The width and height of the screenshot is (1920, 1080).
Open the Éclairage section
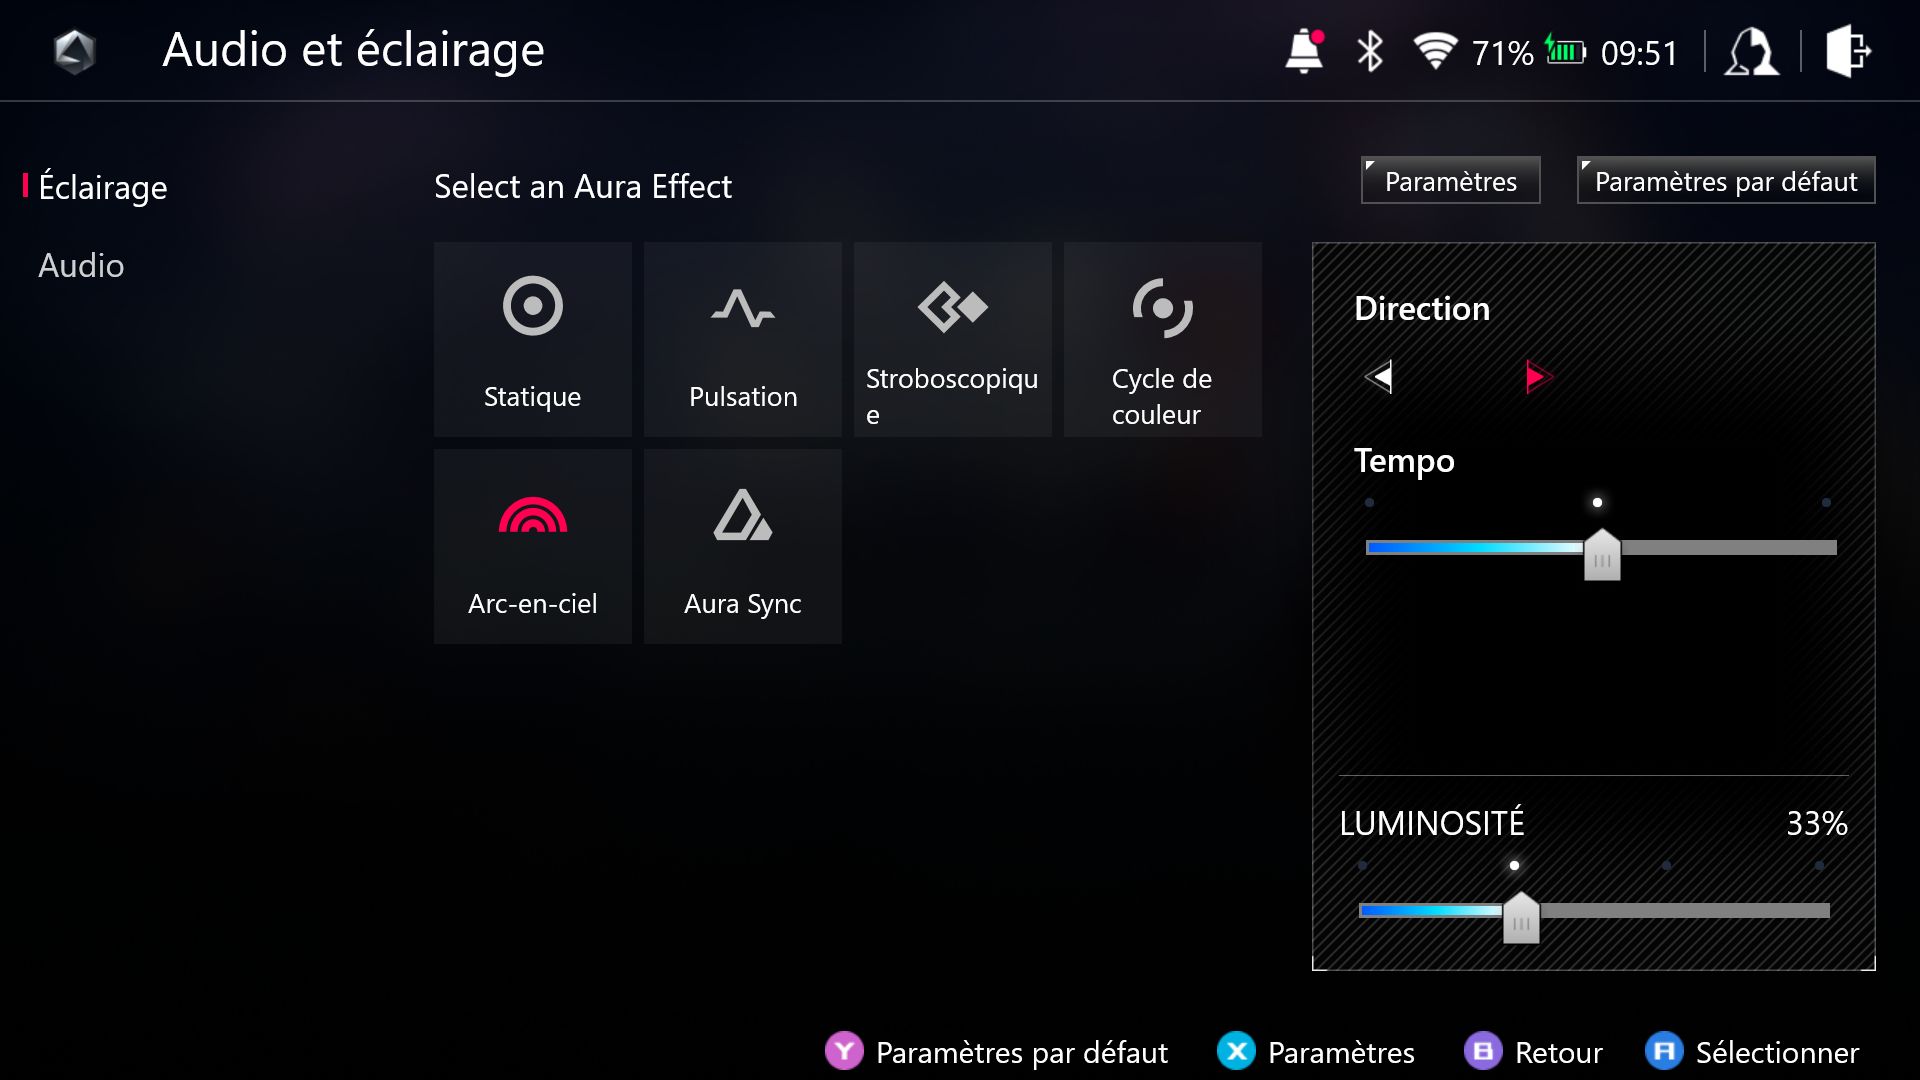[103, 186]
